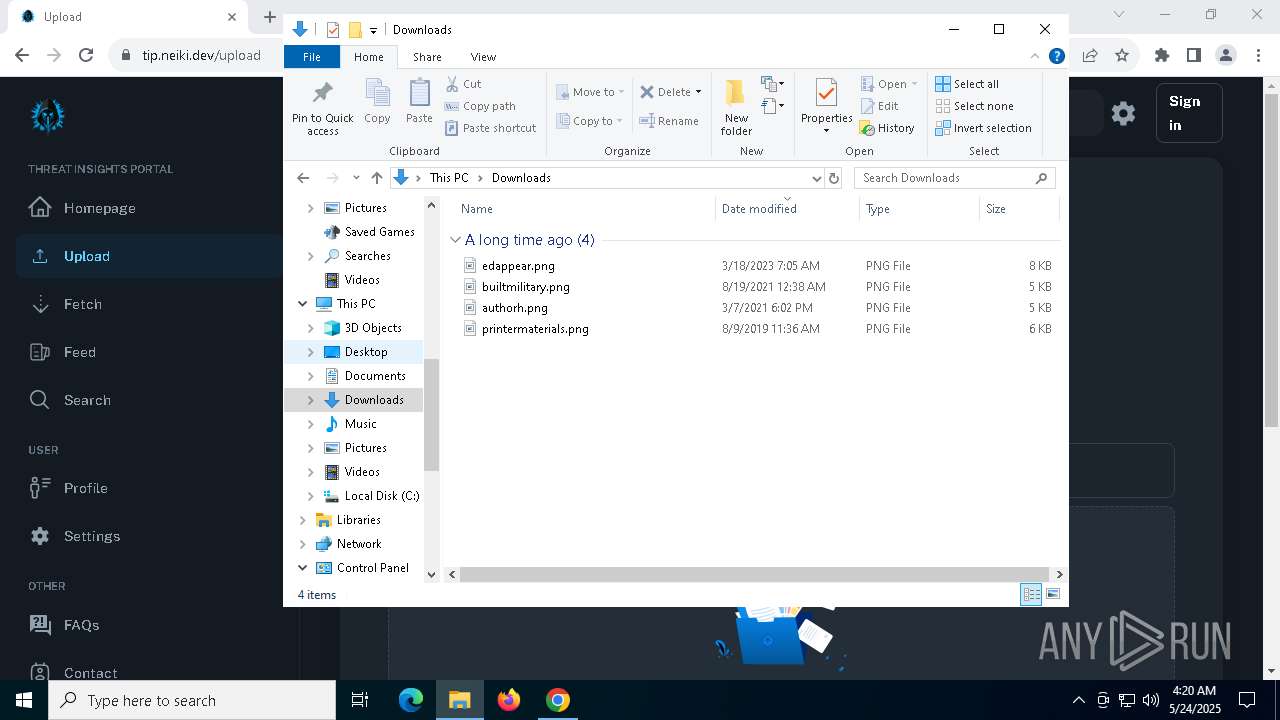Select Desktop in navigation tree
The image size is (1280, 720).
[366, 352]
